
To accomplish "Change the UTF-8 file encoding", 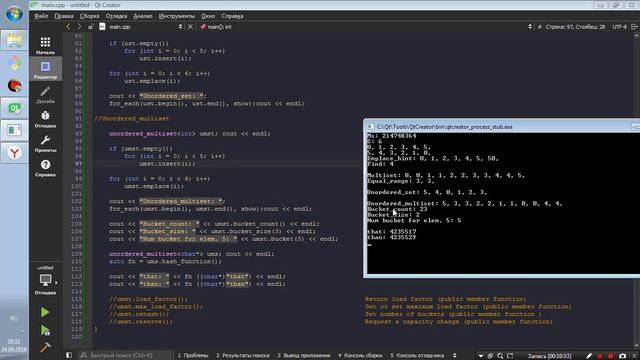I will [619, 27].
